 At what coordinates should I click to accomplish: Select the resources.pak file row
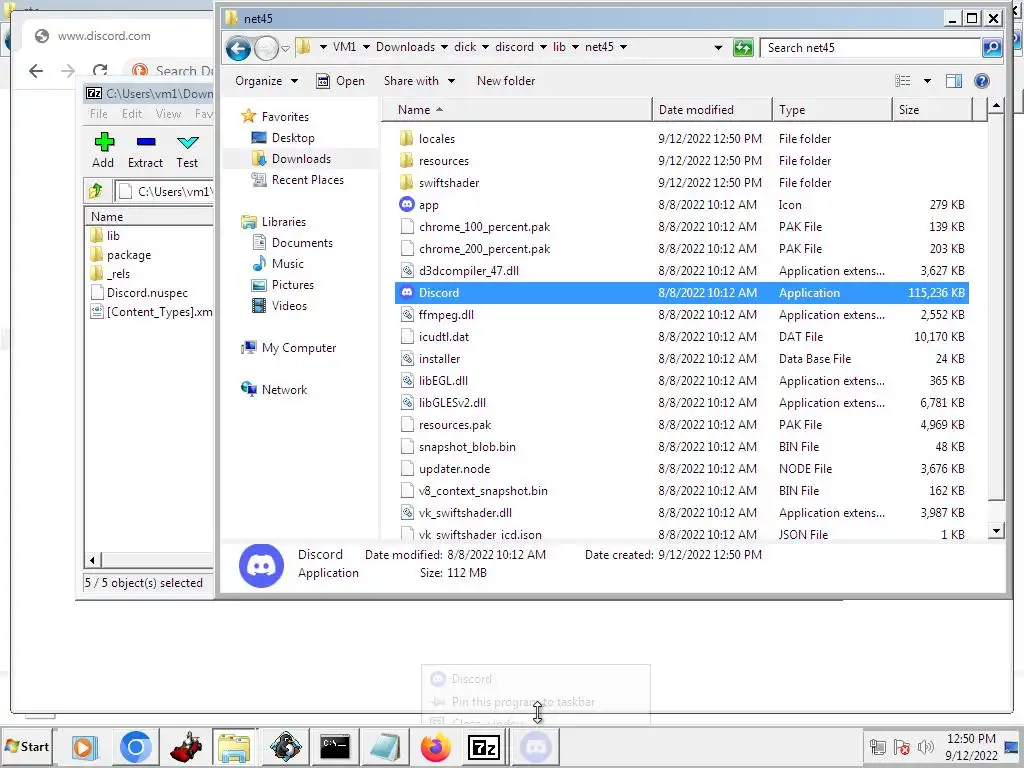pos(681,425)
